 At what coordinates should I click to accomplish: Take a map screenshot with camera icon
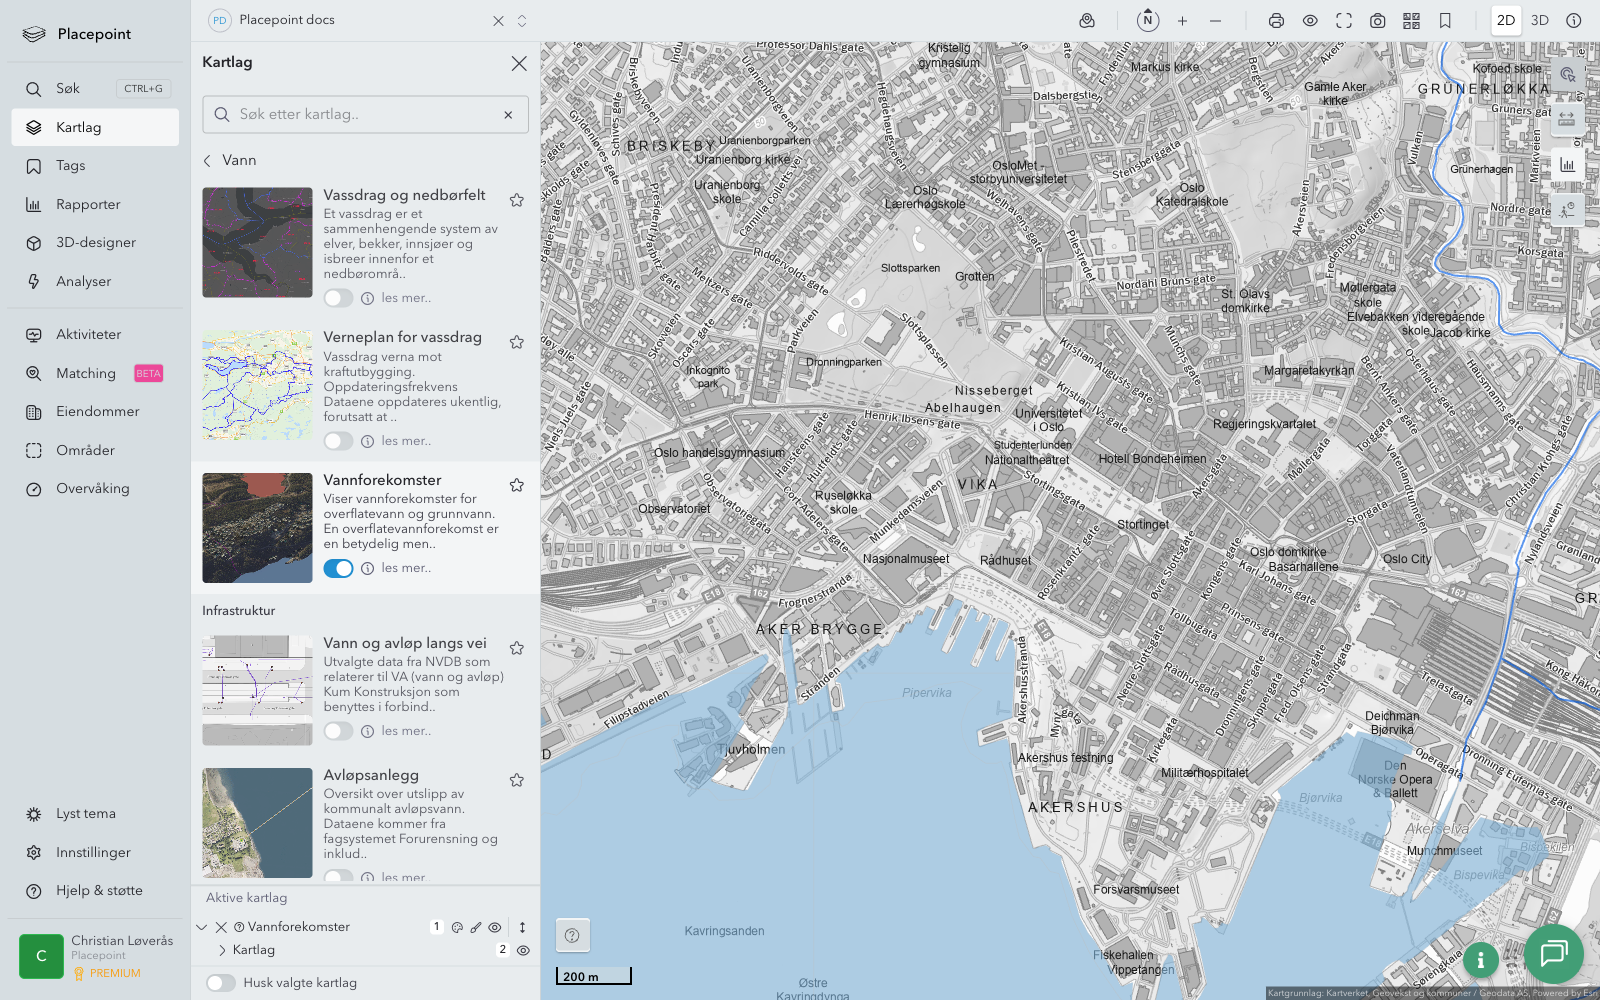(x=1377, y=21)
